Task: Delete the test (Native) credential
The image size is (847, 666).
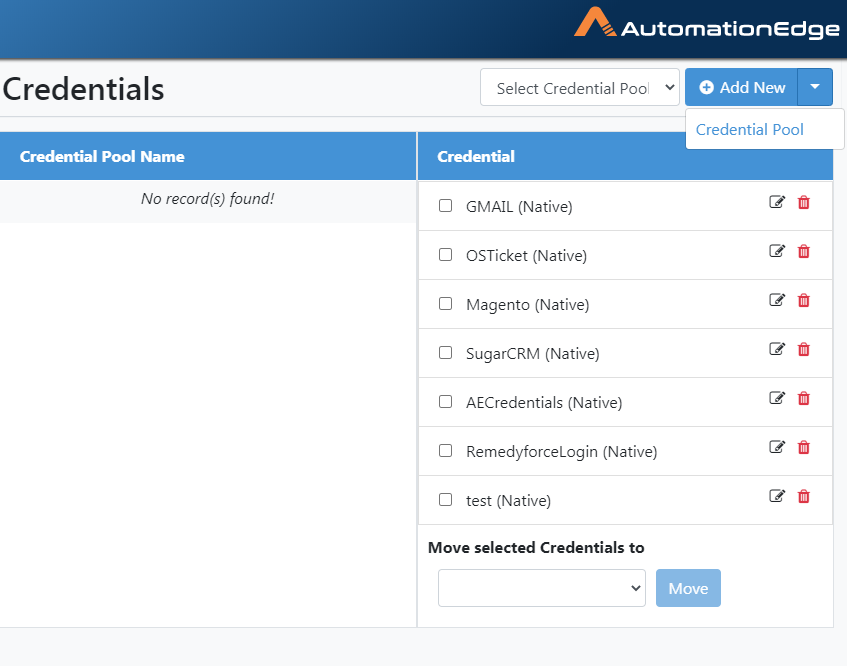Action: [804, 496]
